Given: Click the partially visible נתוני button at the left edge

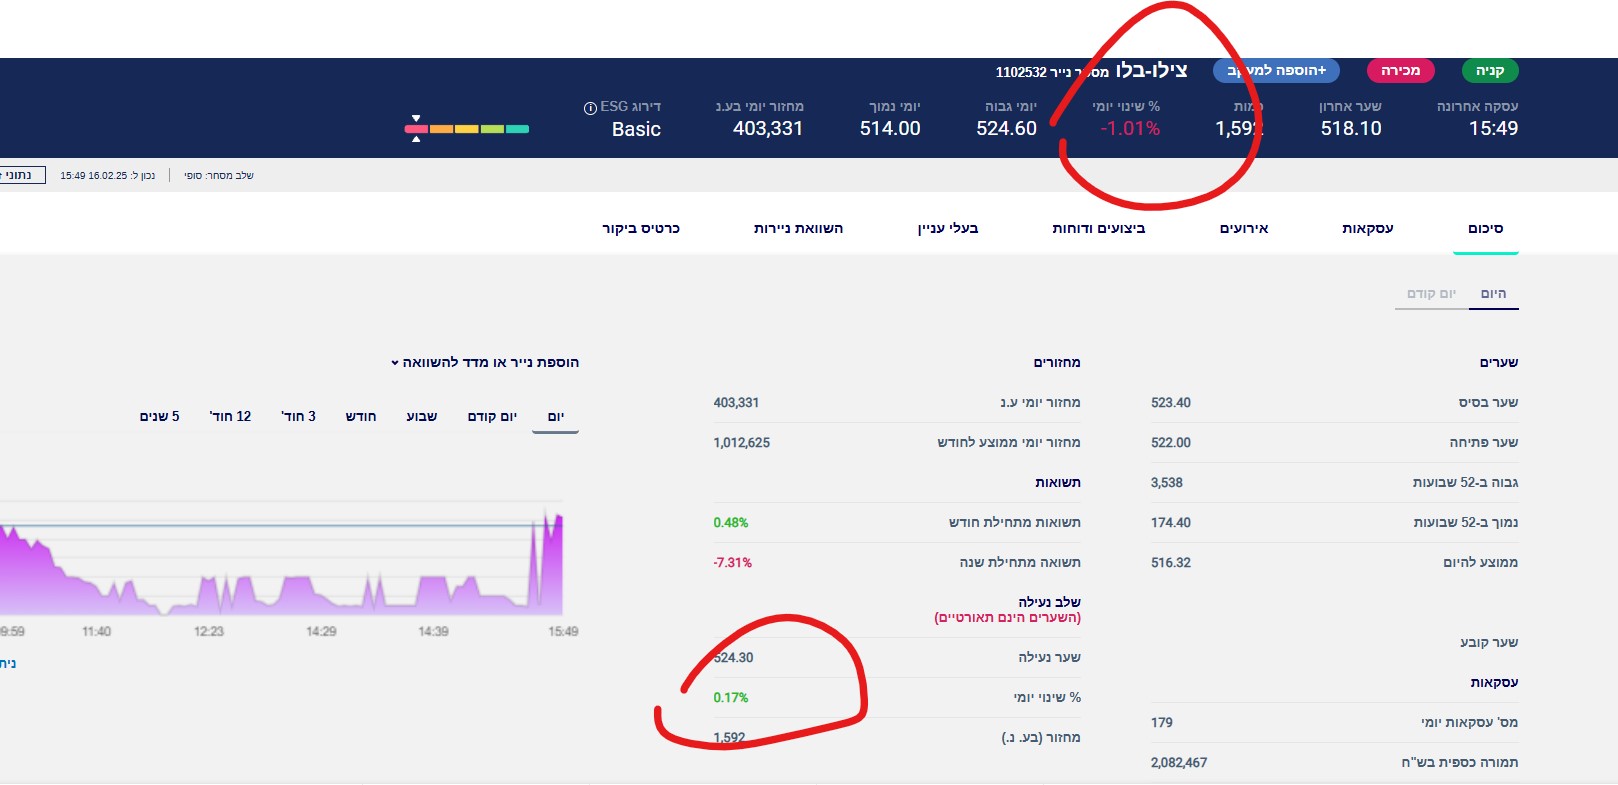Looking at the screenshot, I should click(x=20, y=175).
